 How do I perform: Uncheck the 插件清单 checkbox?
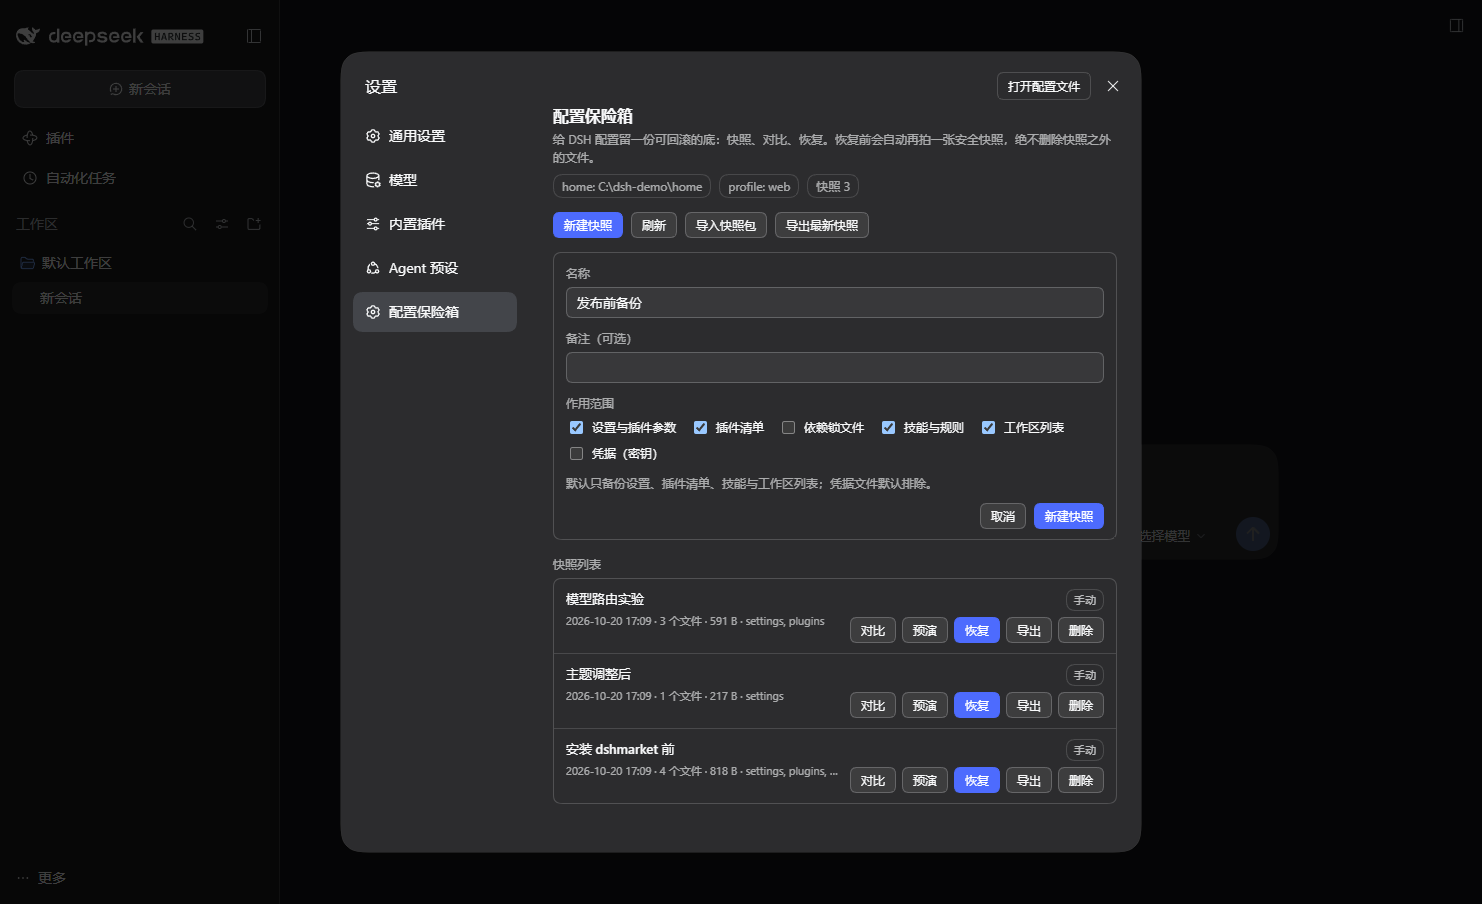(700, 428)
